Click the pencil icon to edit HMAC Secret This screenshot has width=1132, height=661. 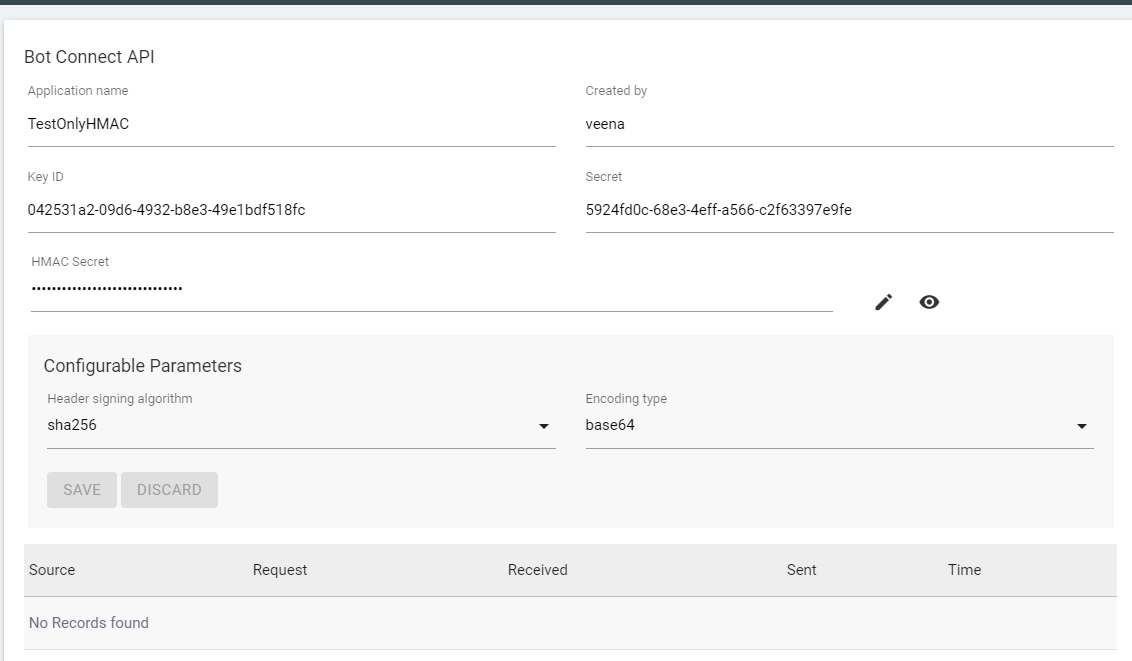[x=884, y=301]
